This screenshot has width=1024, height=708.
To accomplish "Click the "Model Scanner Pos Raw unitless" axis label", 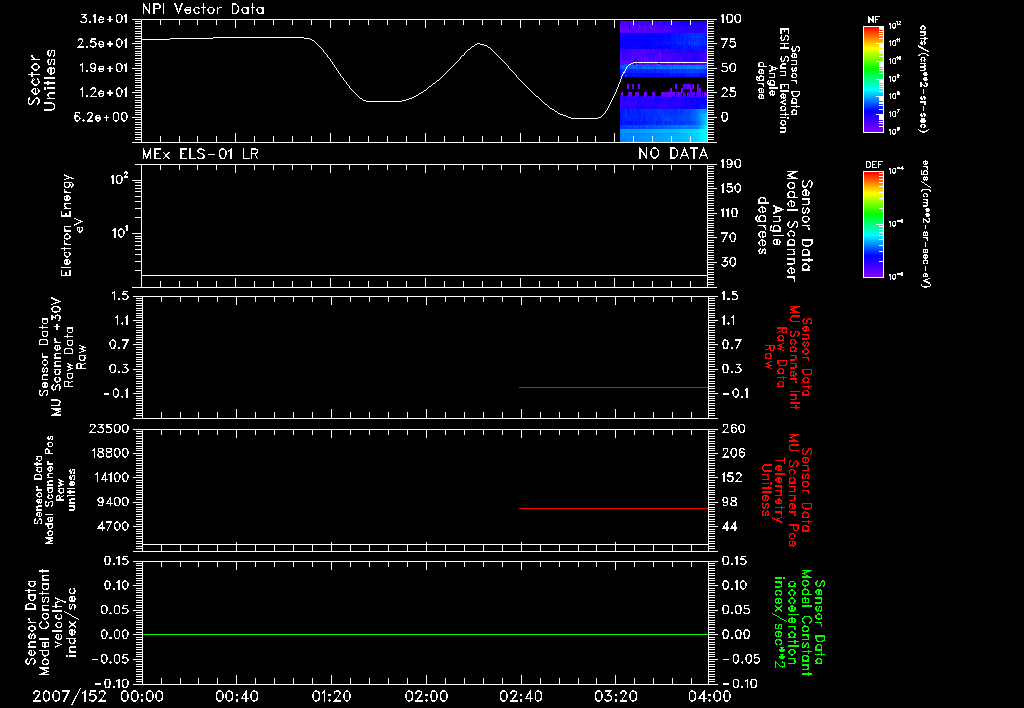I will (x=54, y=490).
